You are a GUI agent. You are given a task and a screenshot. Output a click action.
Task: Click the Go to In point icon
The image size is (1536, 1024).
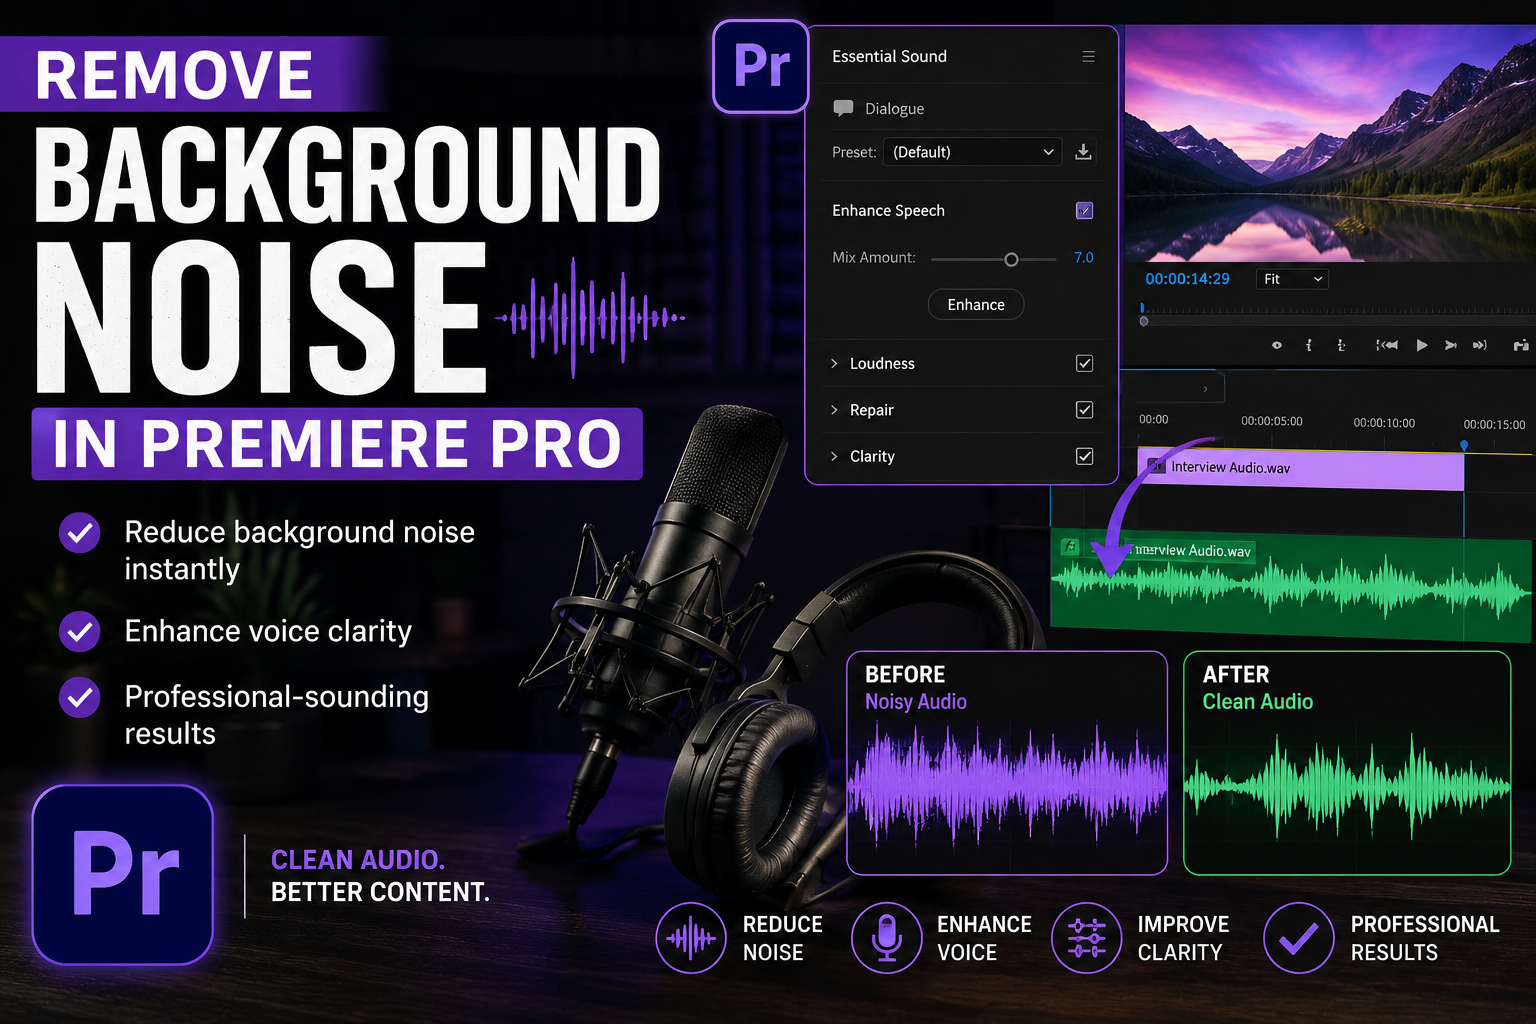pyautogui.click(x=1386, y=345)
